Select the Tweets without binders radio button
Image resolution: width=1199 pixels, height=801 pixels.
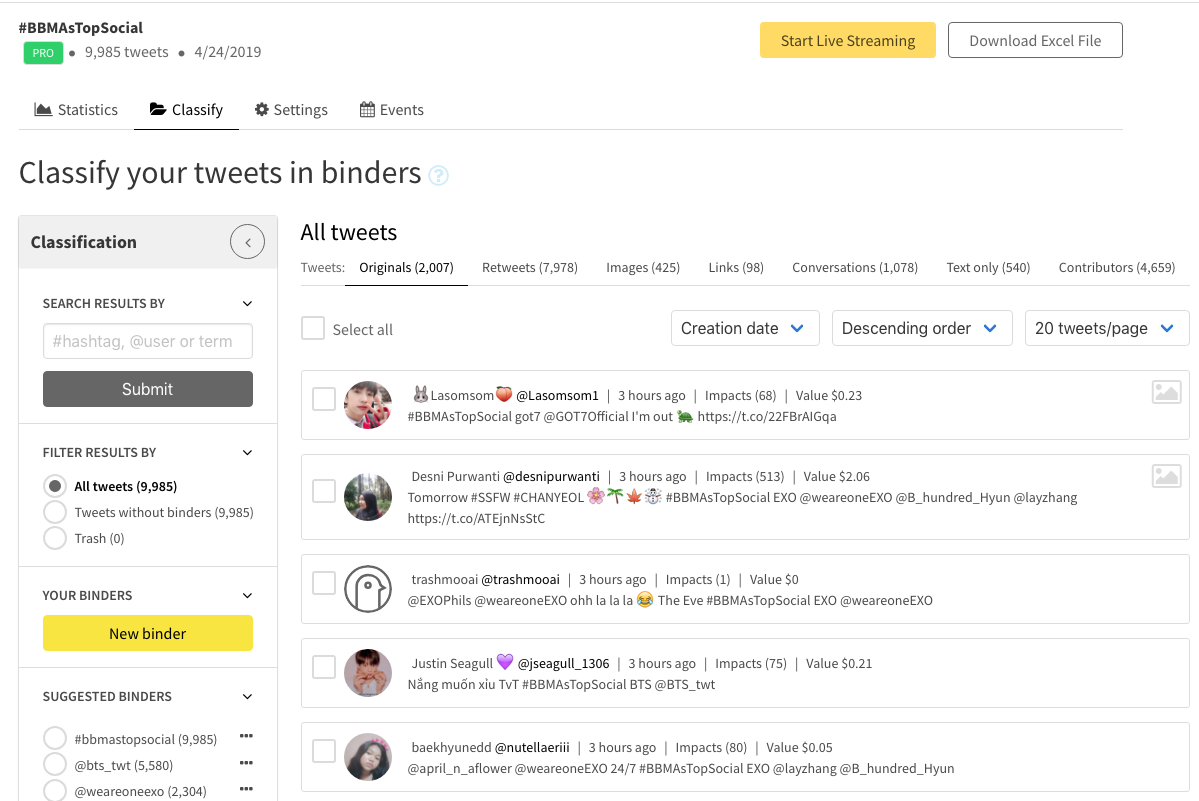(x=56, y=512)
